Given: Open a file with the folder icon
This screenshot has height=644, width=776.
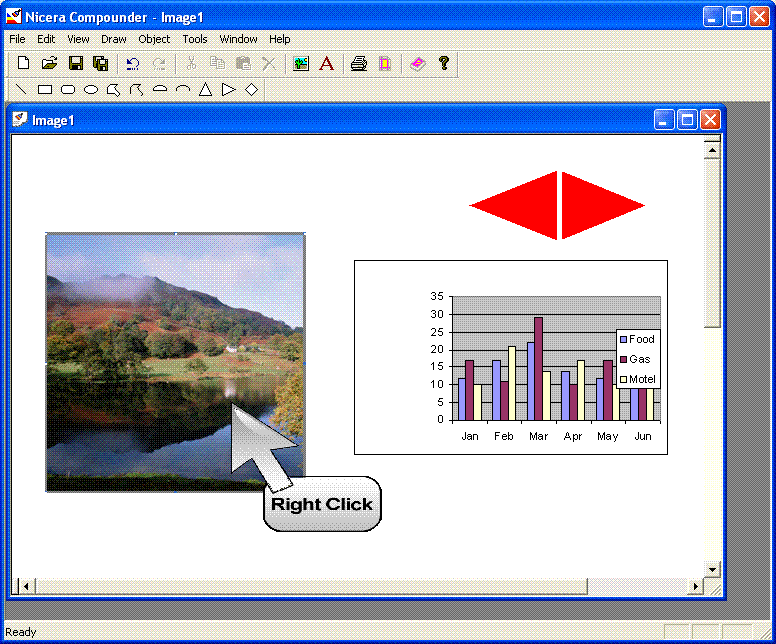Looking at the screenshot, I should point(49,64).
